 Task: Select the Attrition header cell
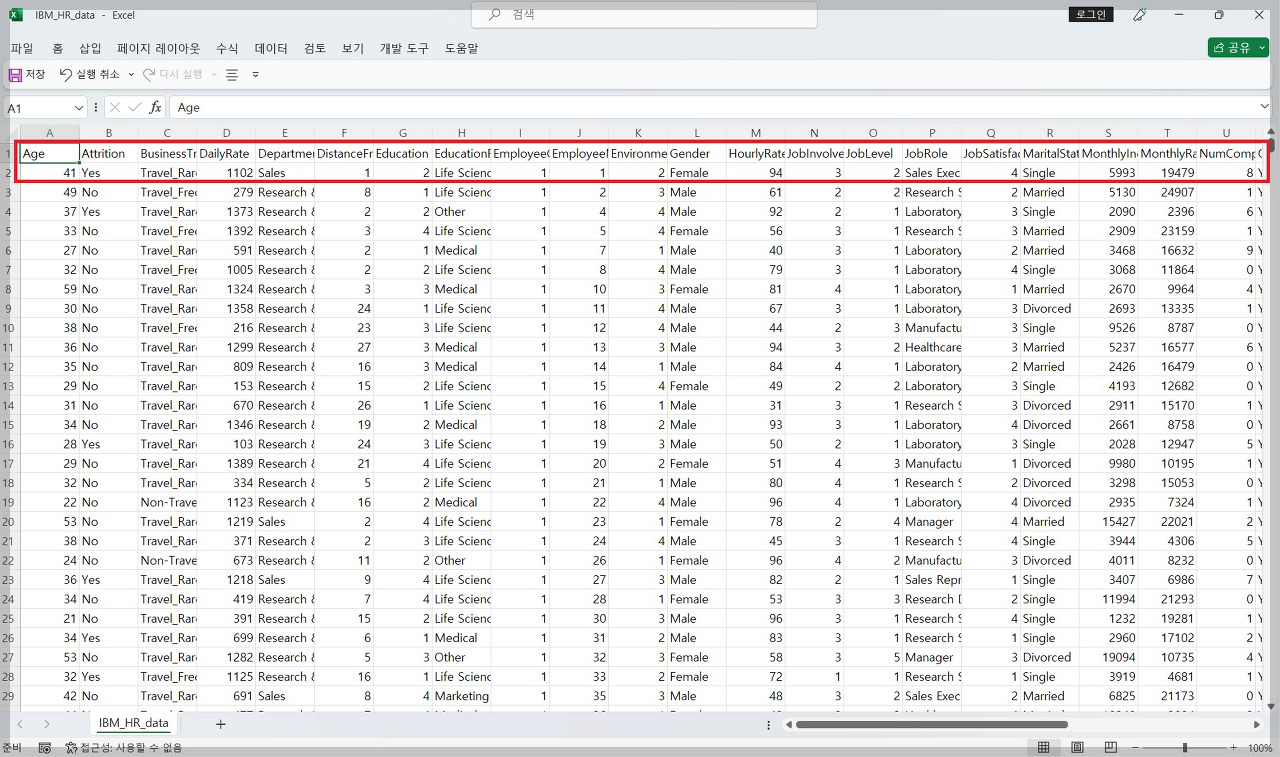tap(108, 153)
